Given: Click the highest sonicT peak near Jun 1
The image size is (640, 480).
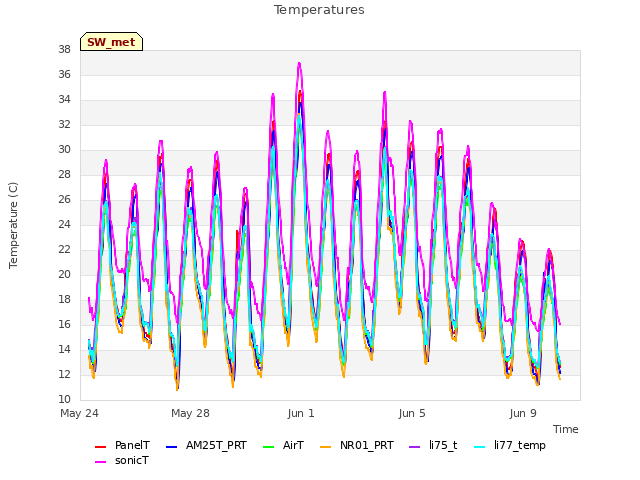Looking at the screenshot, I should 299,64.
